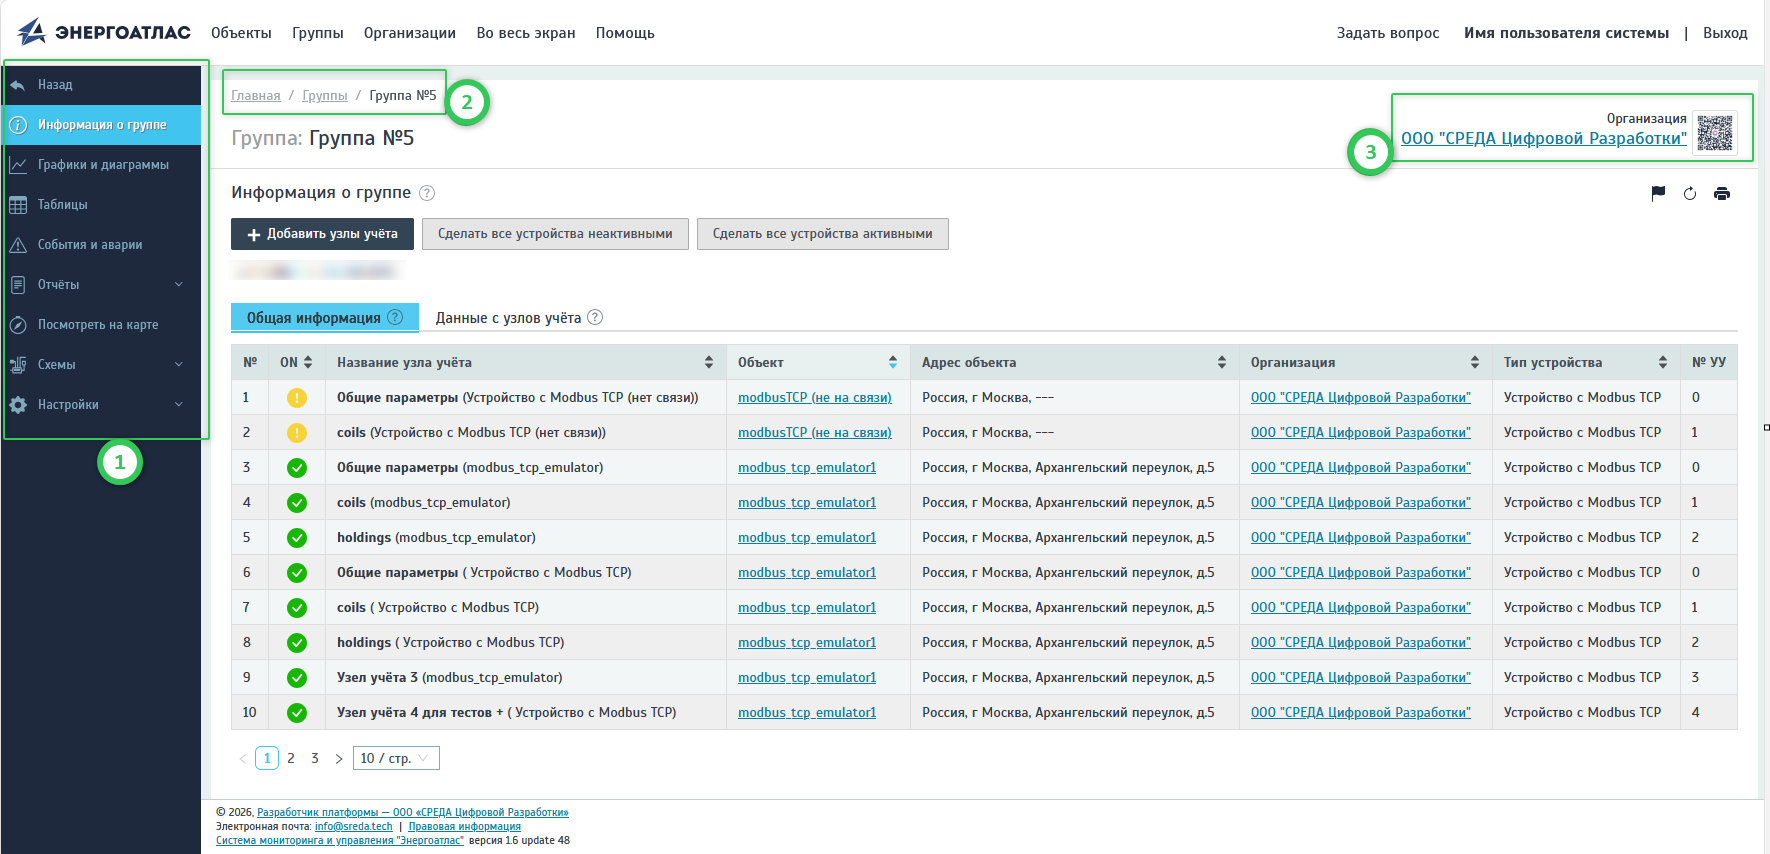Image resolution: width=1770 pixels, height=854 pixels.
Task: Click the flag icon in header toolbar
Action: tap(1658, 194)
